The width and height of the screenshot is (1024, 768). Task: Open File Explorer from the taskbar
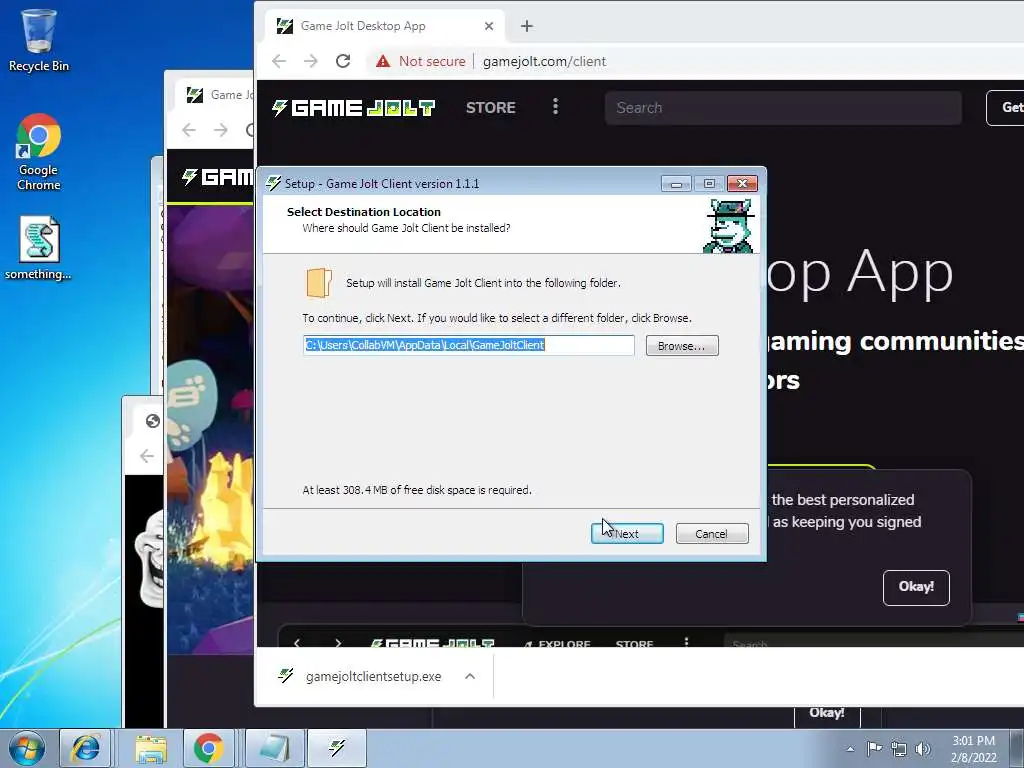(151, 748)
